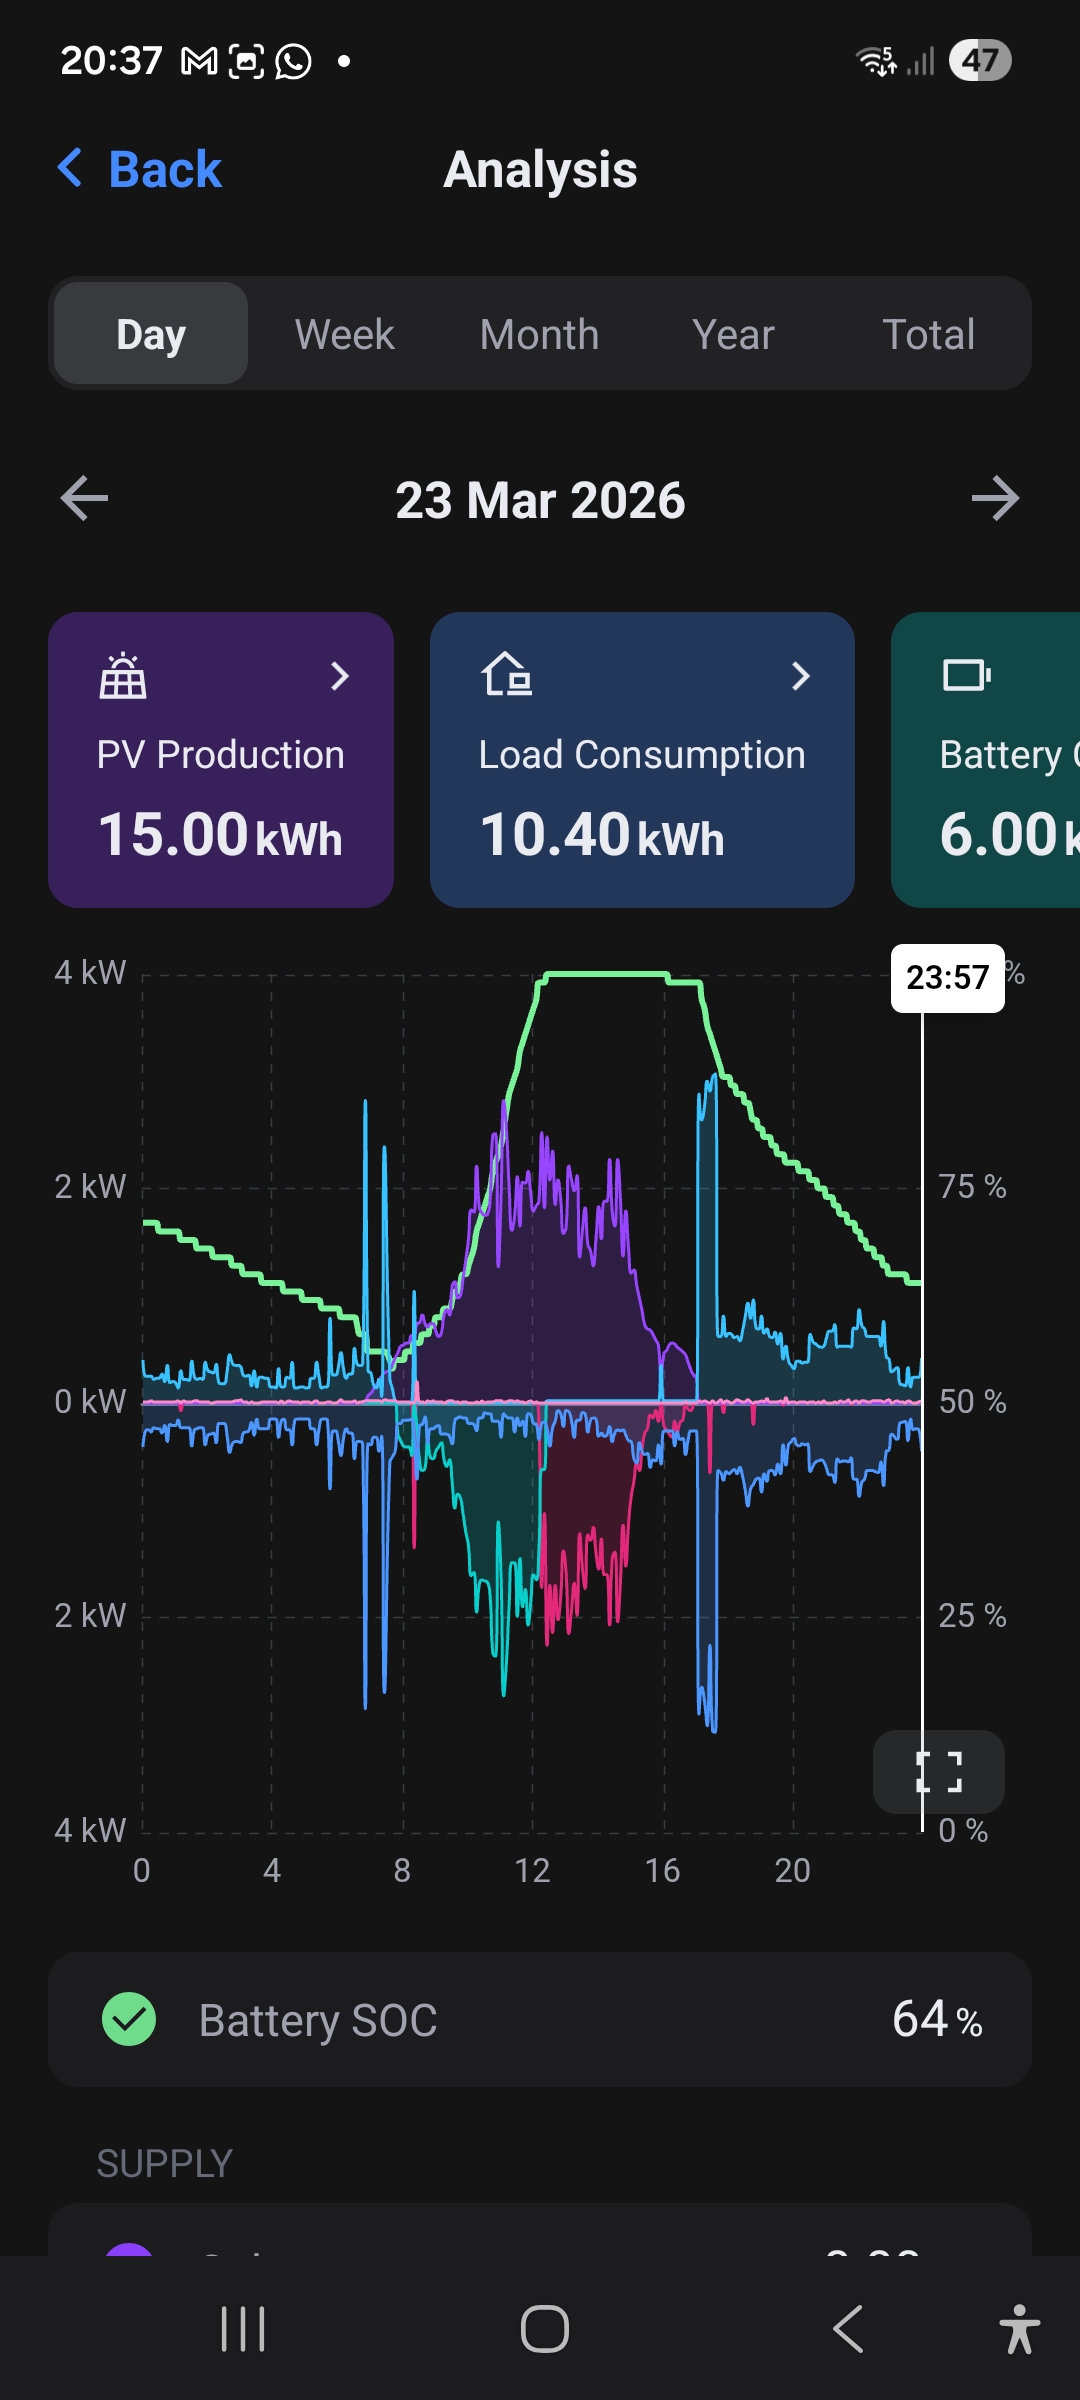Select the Total tab
This screenshot has height=2400, width=1080.
click(x=928, y=334)
